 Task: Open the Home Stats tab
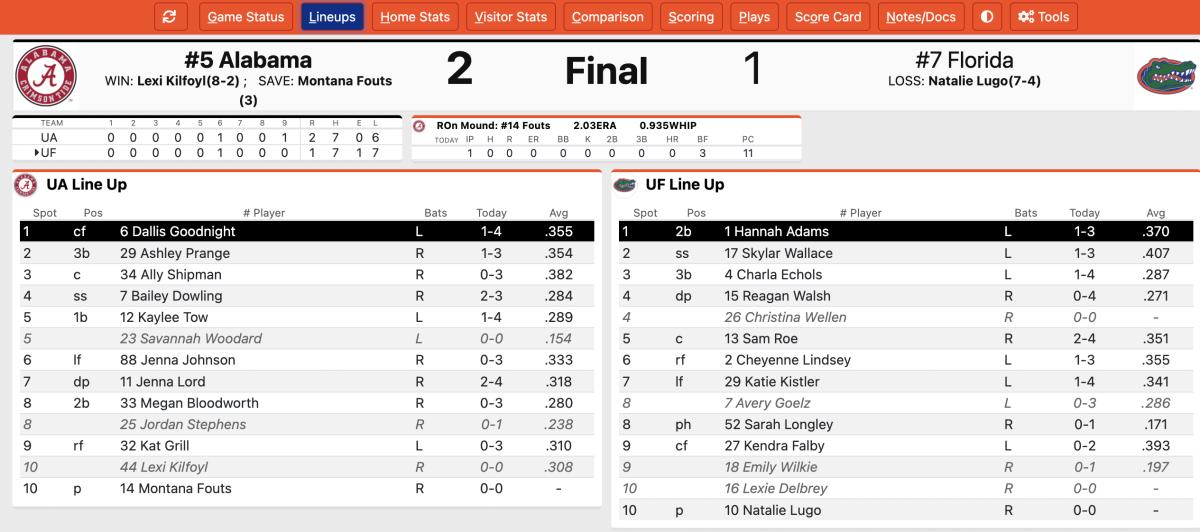[x=415, y=17]
